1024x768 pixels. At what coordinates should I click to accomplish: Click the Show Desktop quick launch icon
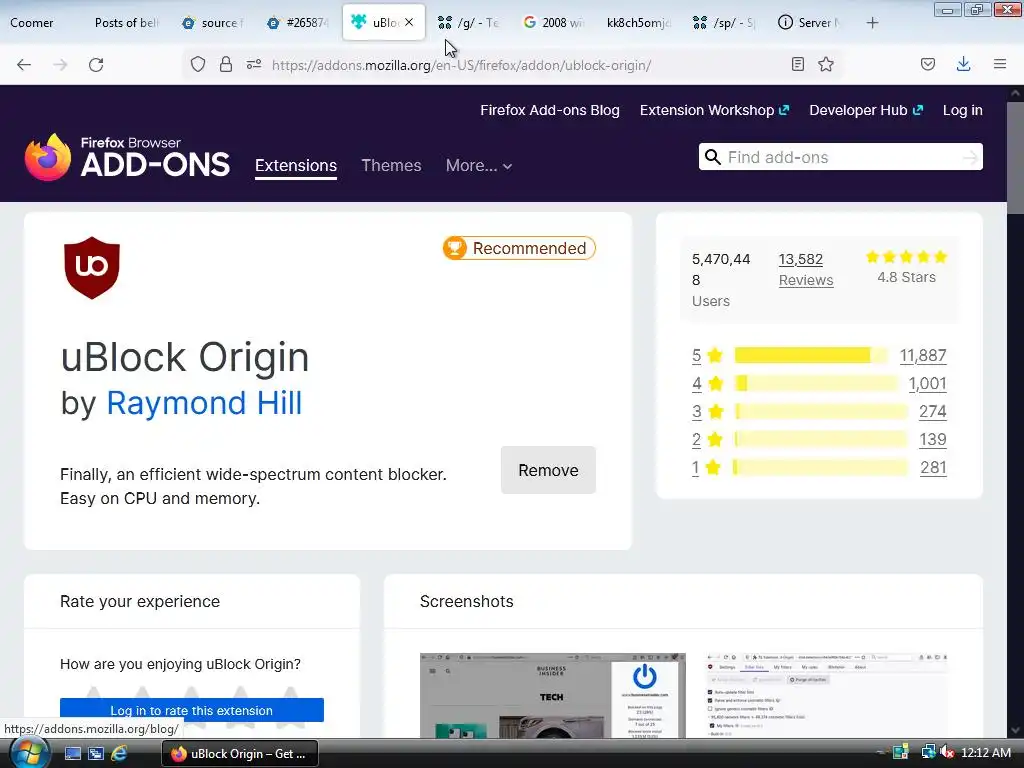pyautogui.click(x=73, y=754)
